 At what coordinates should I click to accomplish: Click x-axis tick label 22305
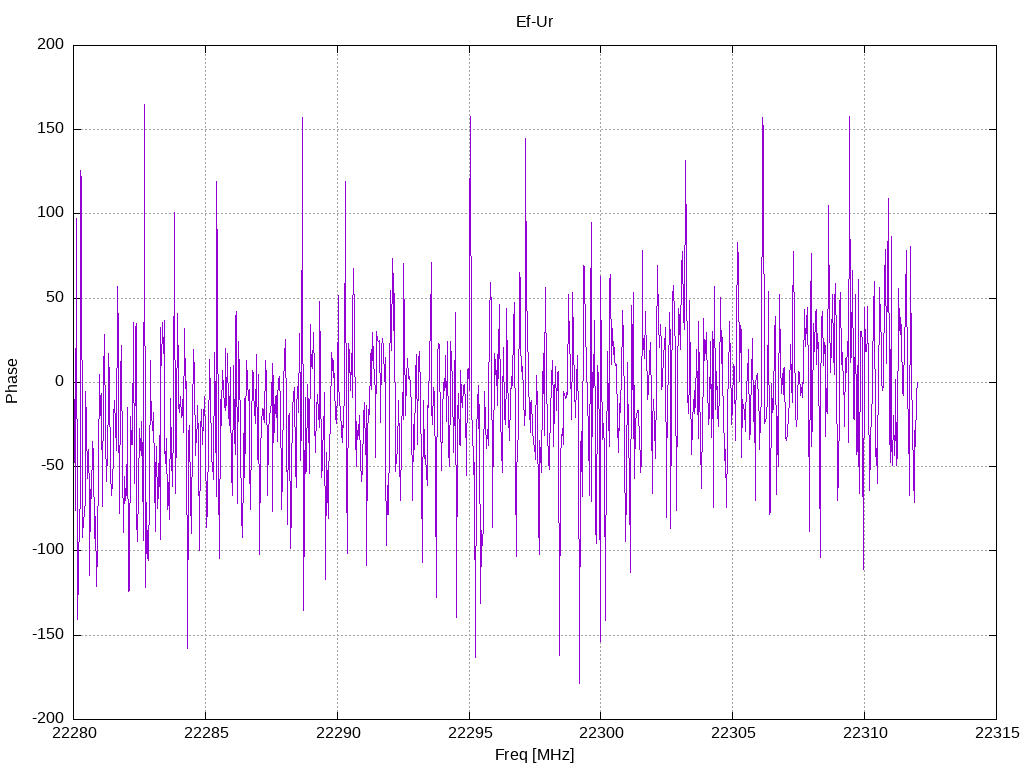733,733
